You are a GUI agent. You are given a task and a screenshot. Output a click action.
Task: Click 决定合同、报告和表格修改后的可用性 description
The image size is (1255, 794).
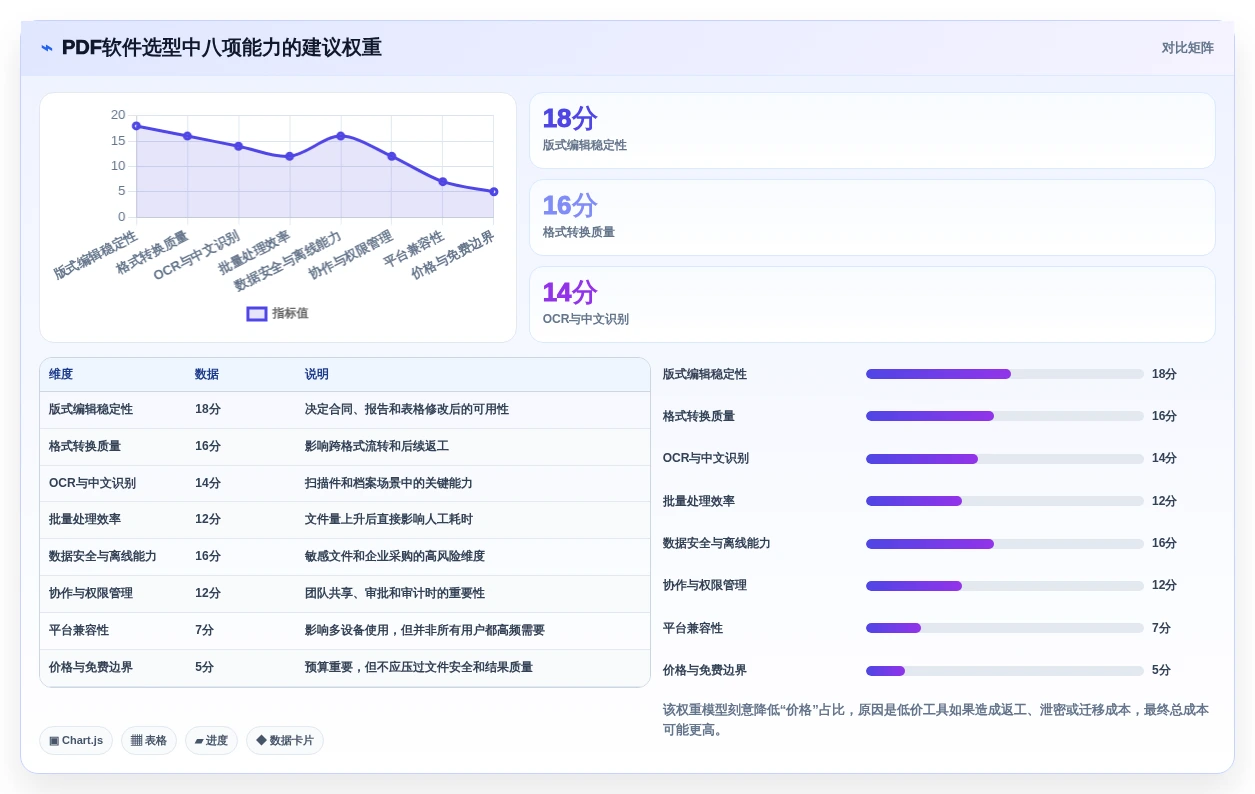(x=407, y=410)
